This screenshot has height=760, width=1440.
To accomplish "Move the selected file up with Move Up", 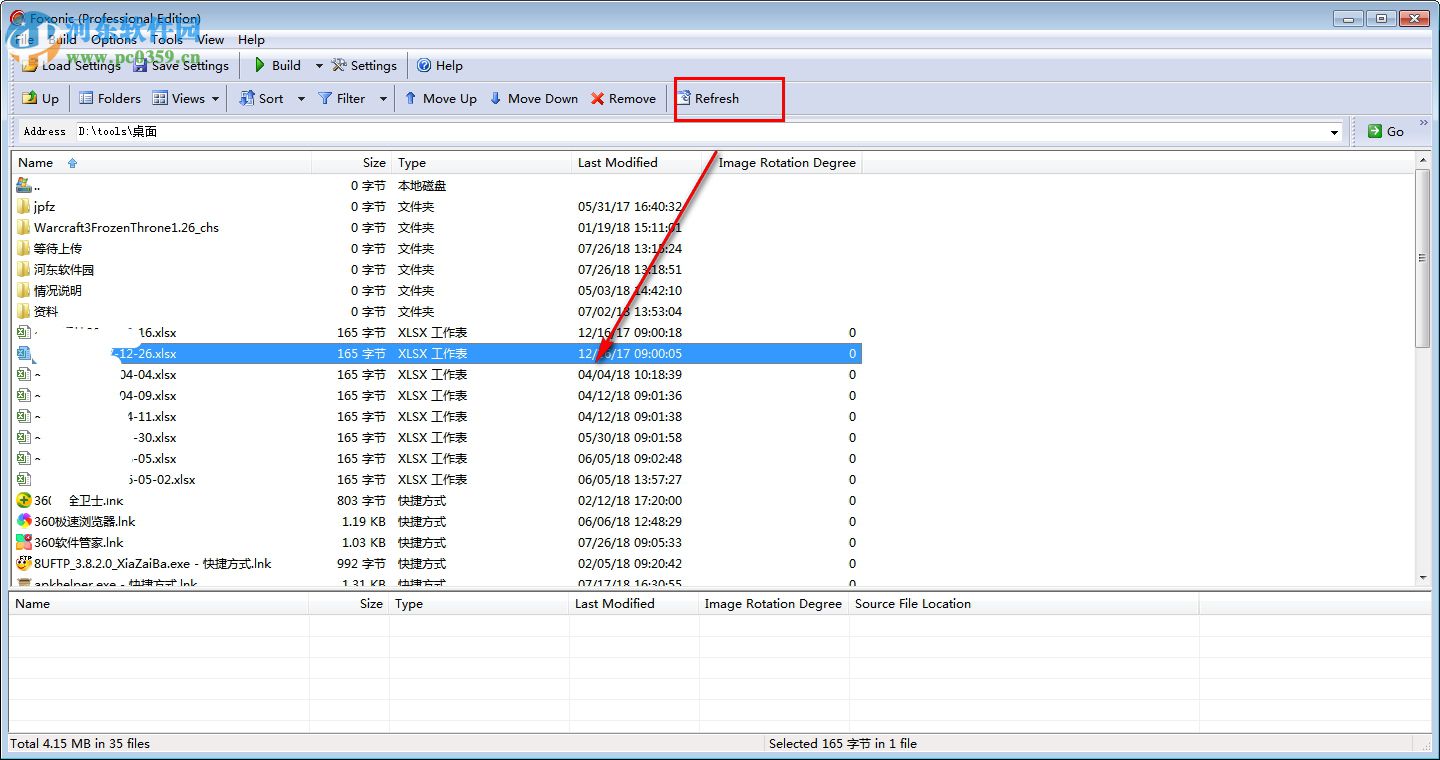I will (440, 99).
